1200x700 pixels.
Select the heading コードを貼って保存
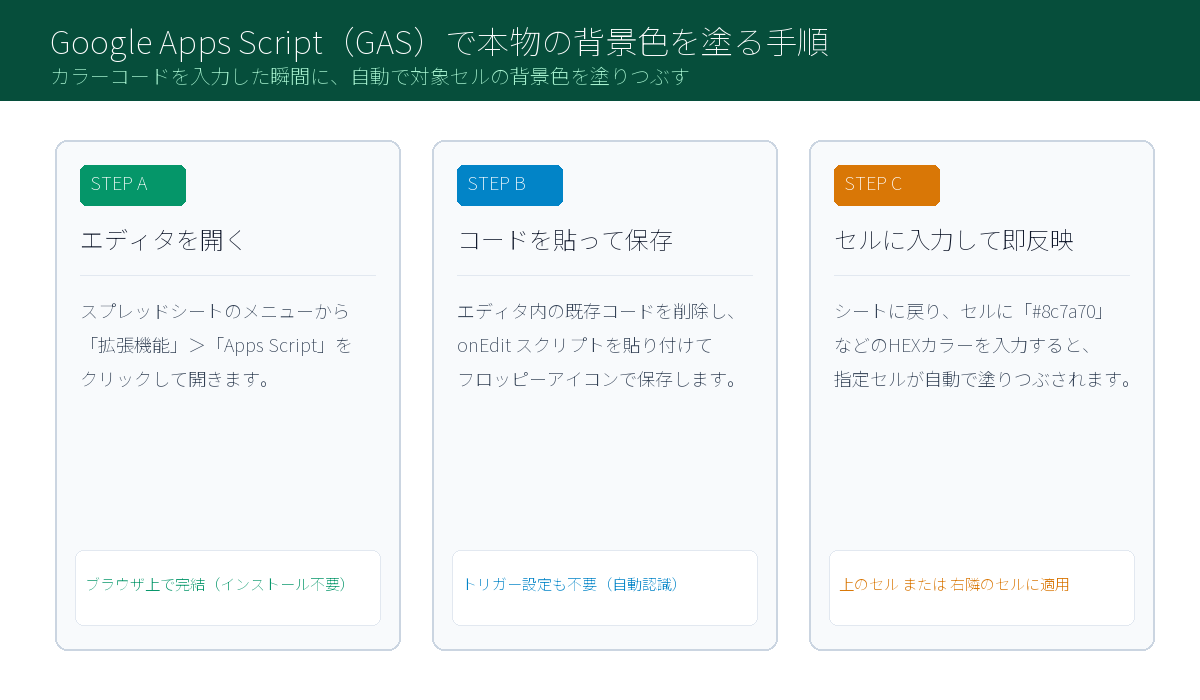click(565, 241)
